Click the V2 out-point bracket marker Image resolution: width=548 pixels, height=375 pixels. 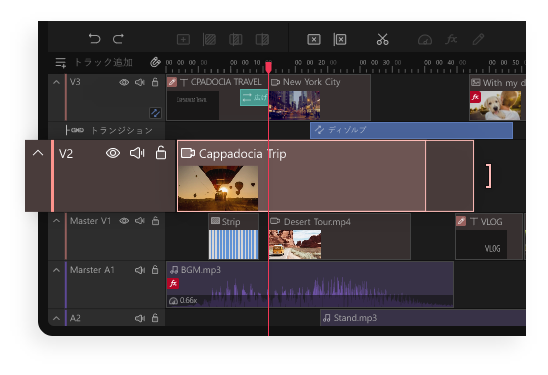point(489,176)
